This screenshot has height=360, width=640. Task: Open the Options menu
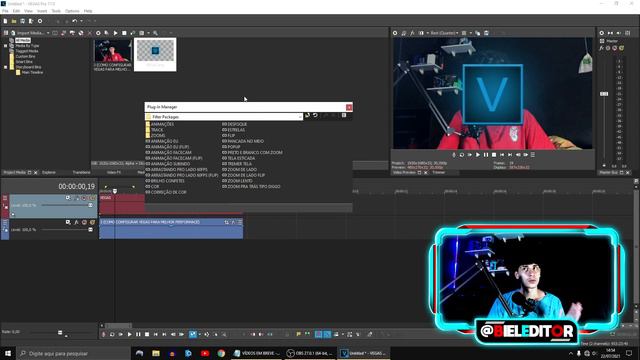click(72, 11)
